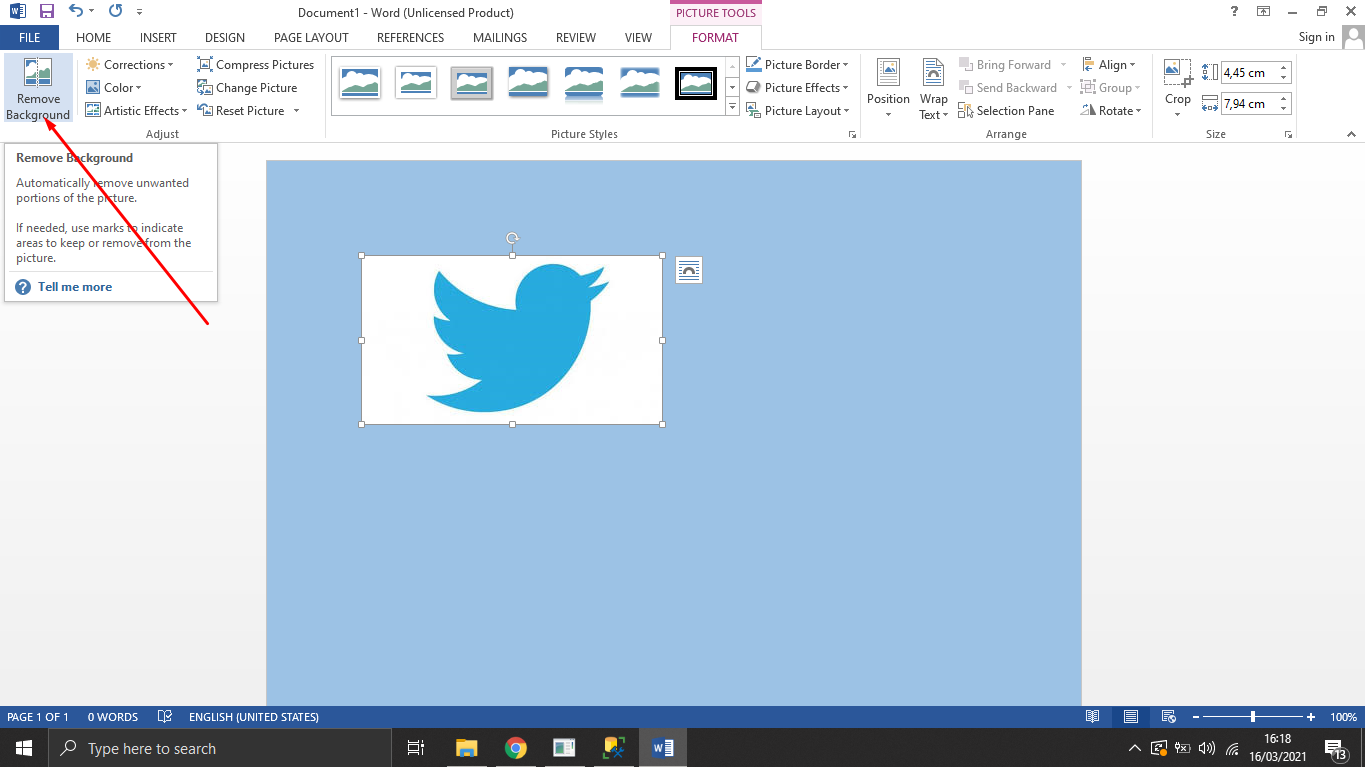Click the Layout Options button beside the picture
Image resolution: width=1365 pixels, height=767 pixels.
pos(689,270)
